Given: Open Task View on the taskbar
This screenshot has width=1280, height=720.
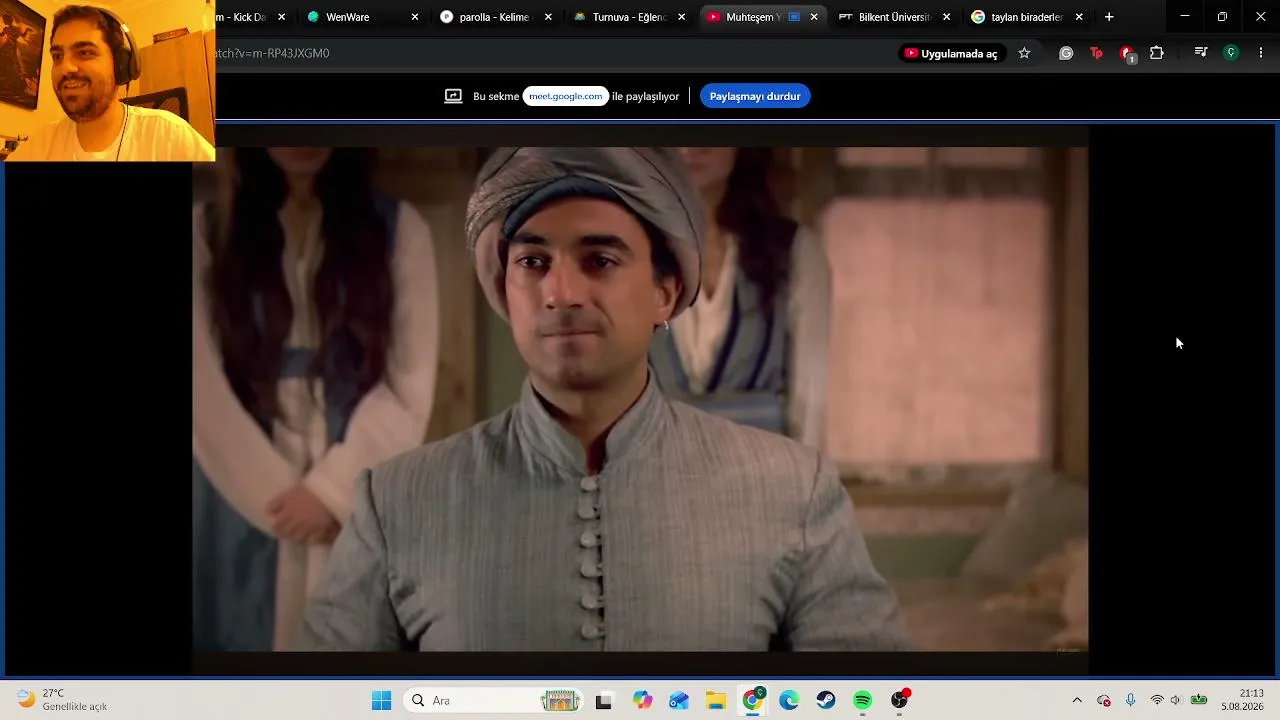Looking at the screenshot, I should [x=604, y=701].
